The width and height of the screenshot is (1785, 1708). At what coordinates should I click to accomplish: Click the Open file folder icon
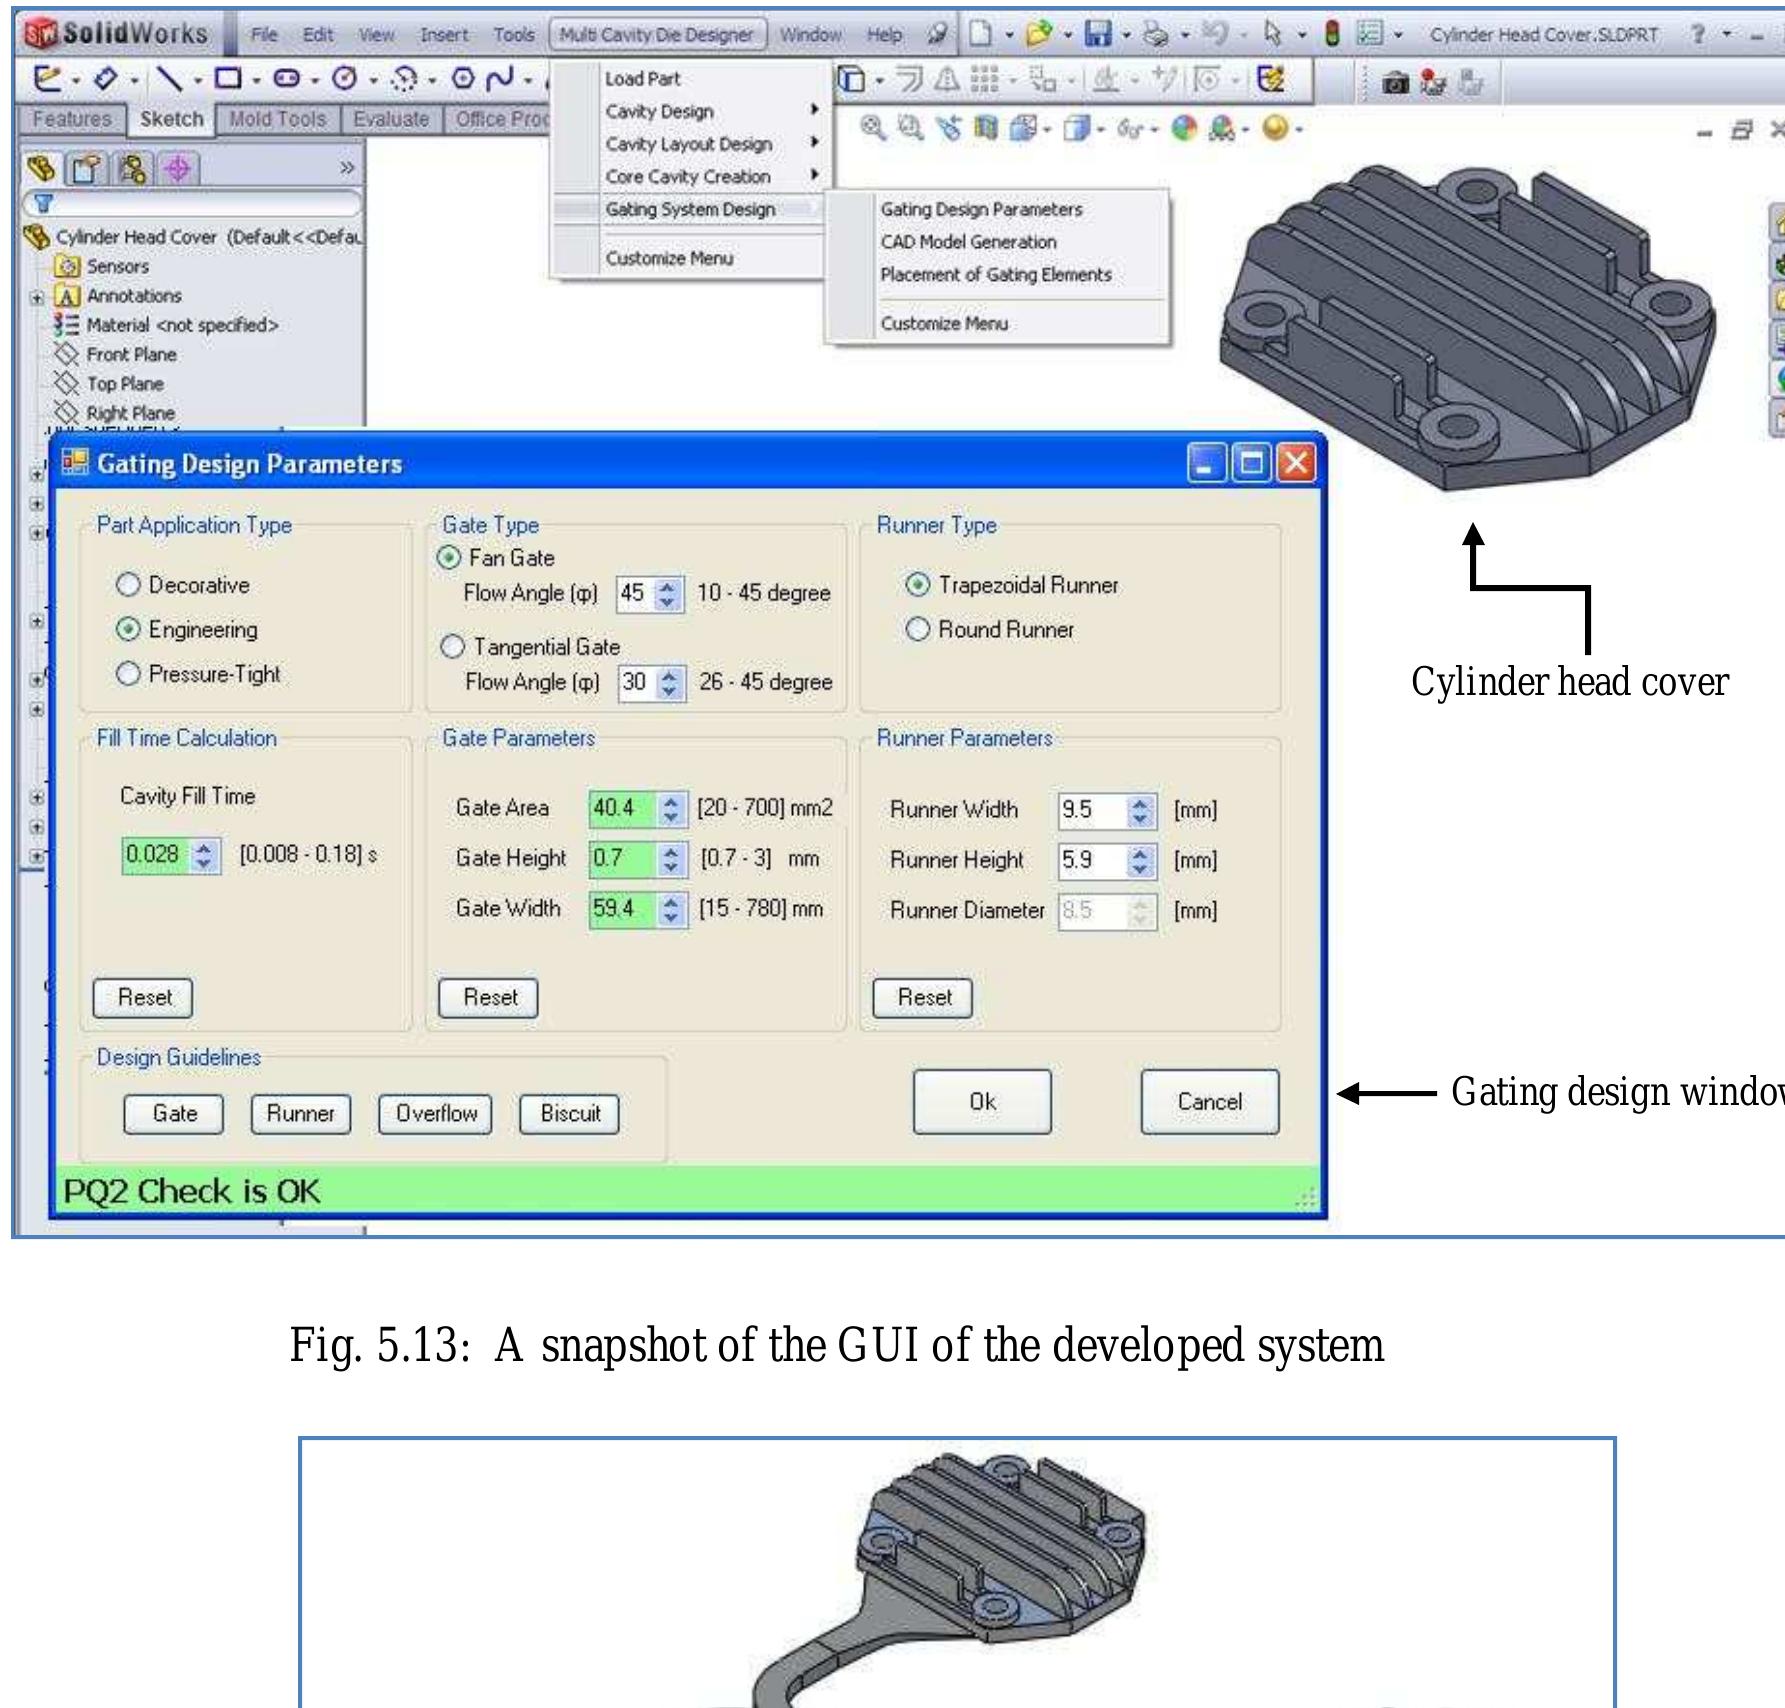point(1039,35)
